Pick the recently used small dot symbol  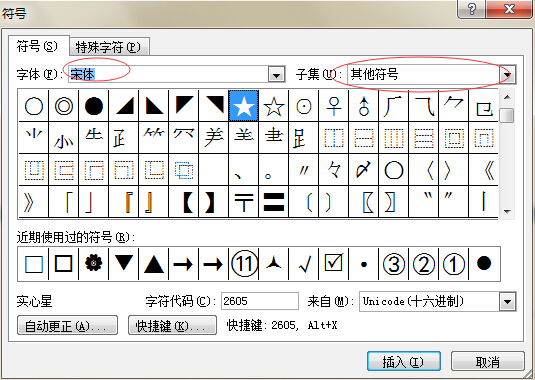364,264
